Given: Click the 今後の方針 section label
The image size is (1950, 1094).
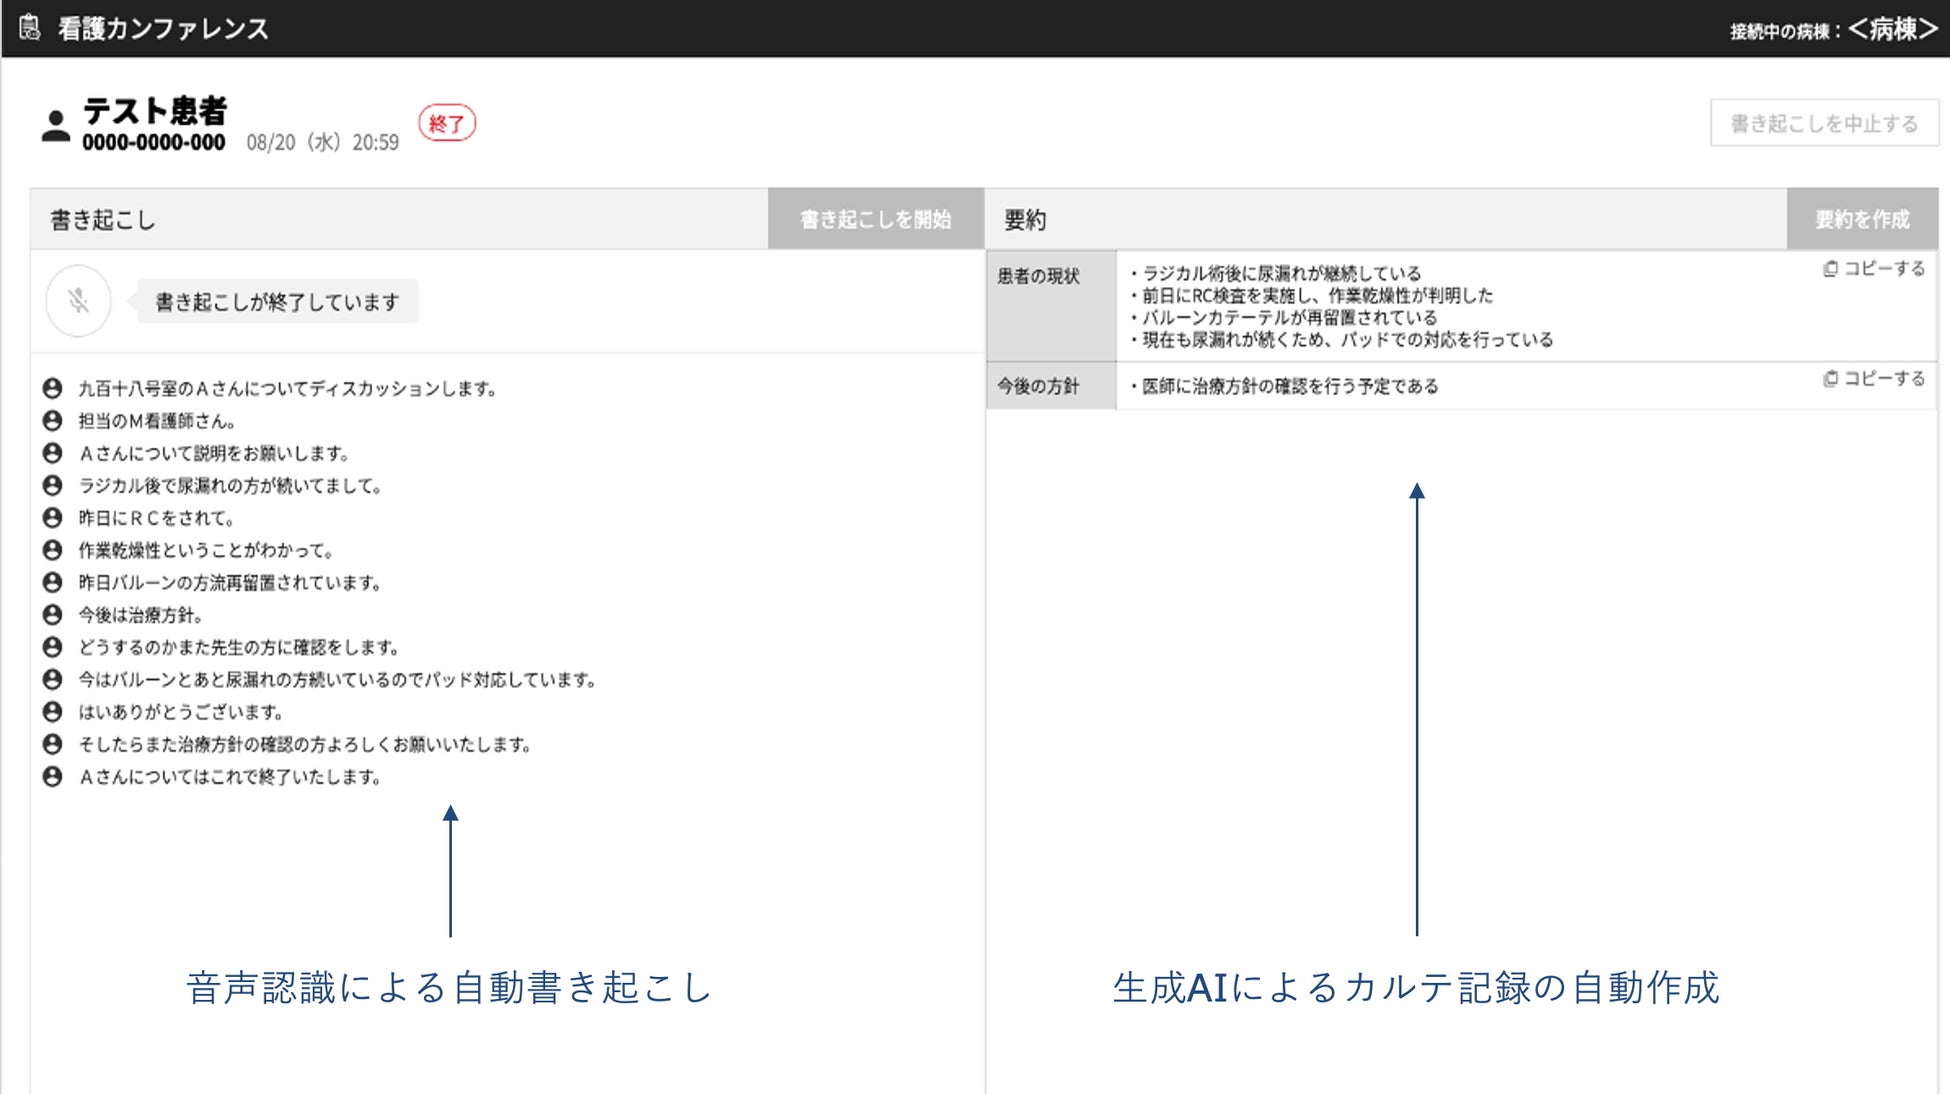Looking at the screenshot, I should [1039, 386].
